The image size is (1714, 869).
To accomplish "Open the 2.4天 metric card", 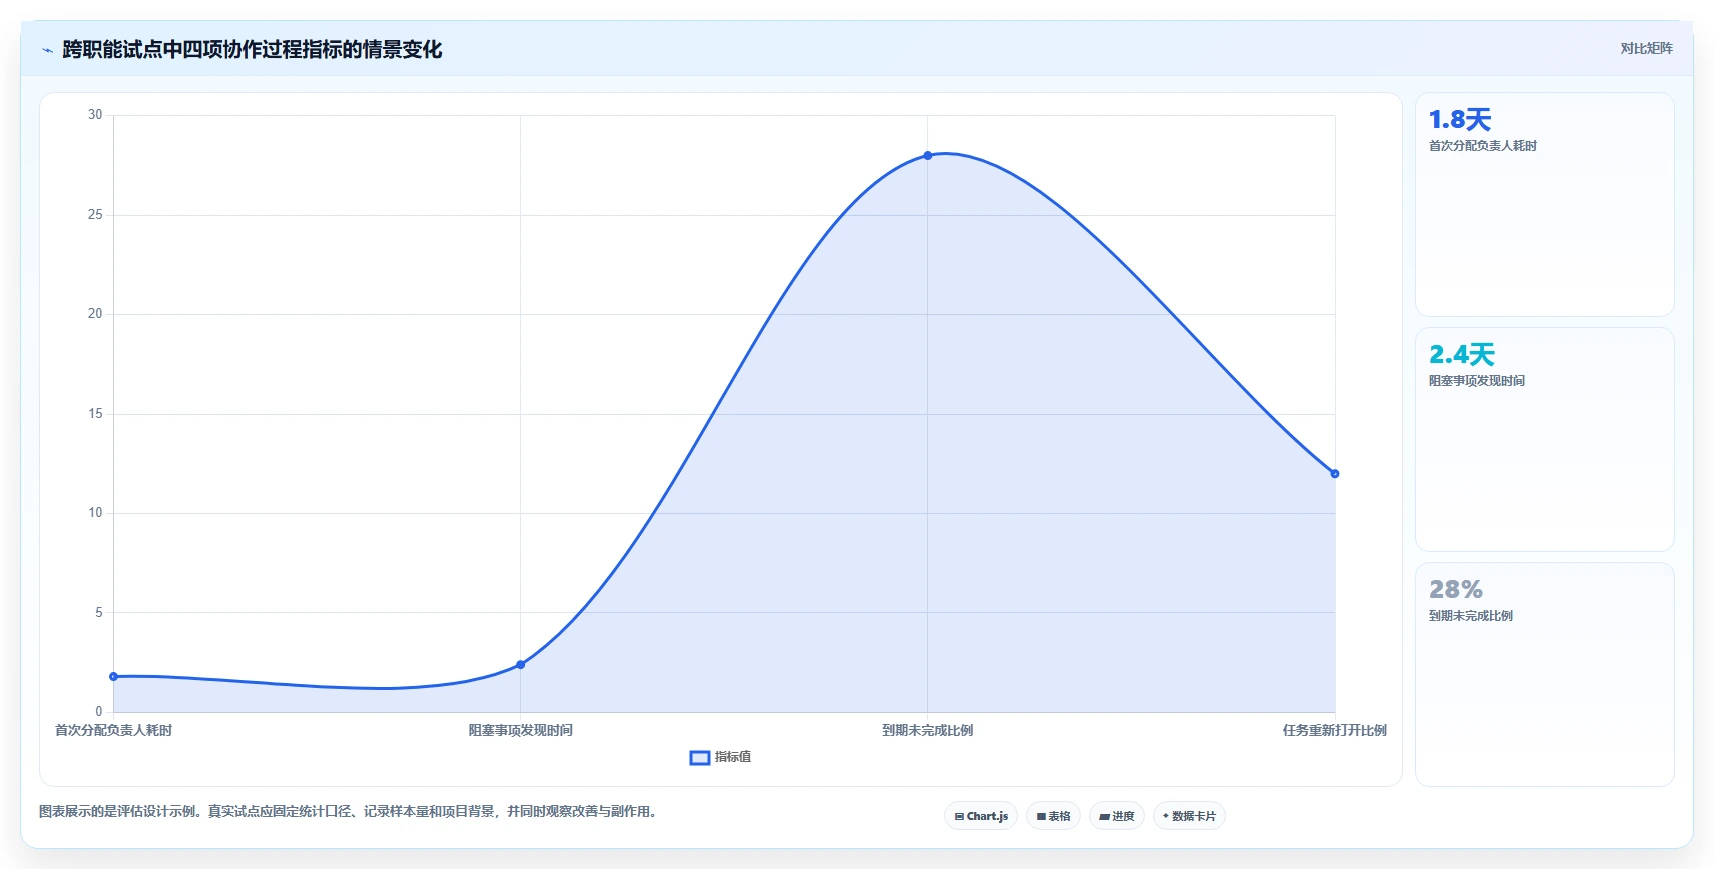I will click(x=1545, y=440).
